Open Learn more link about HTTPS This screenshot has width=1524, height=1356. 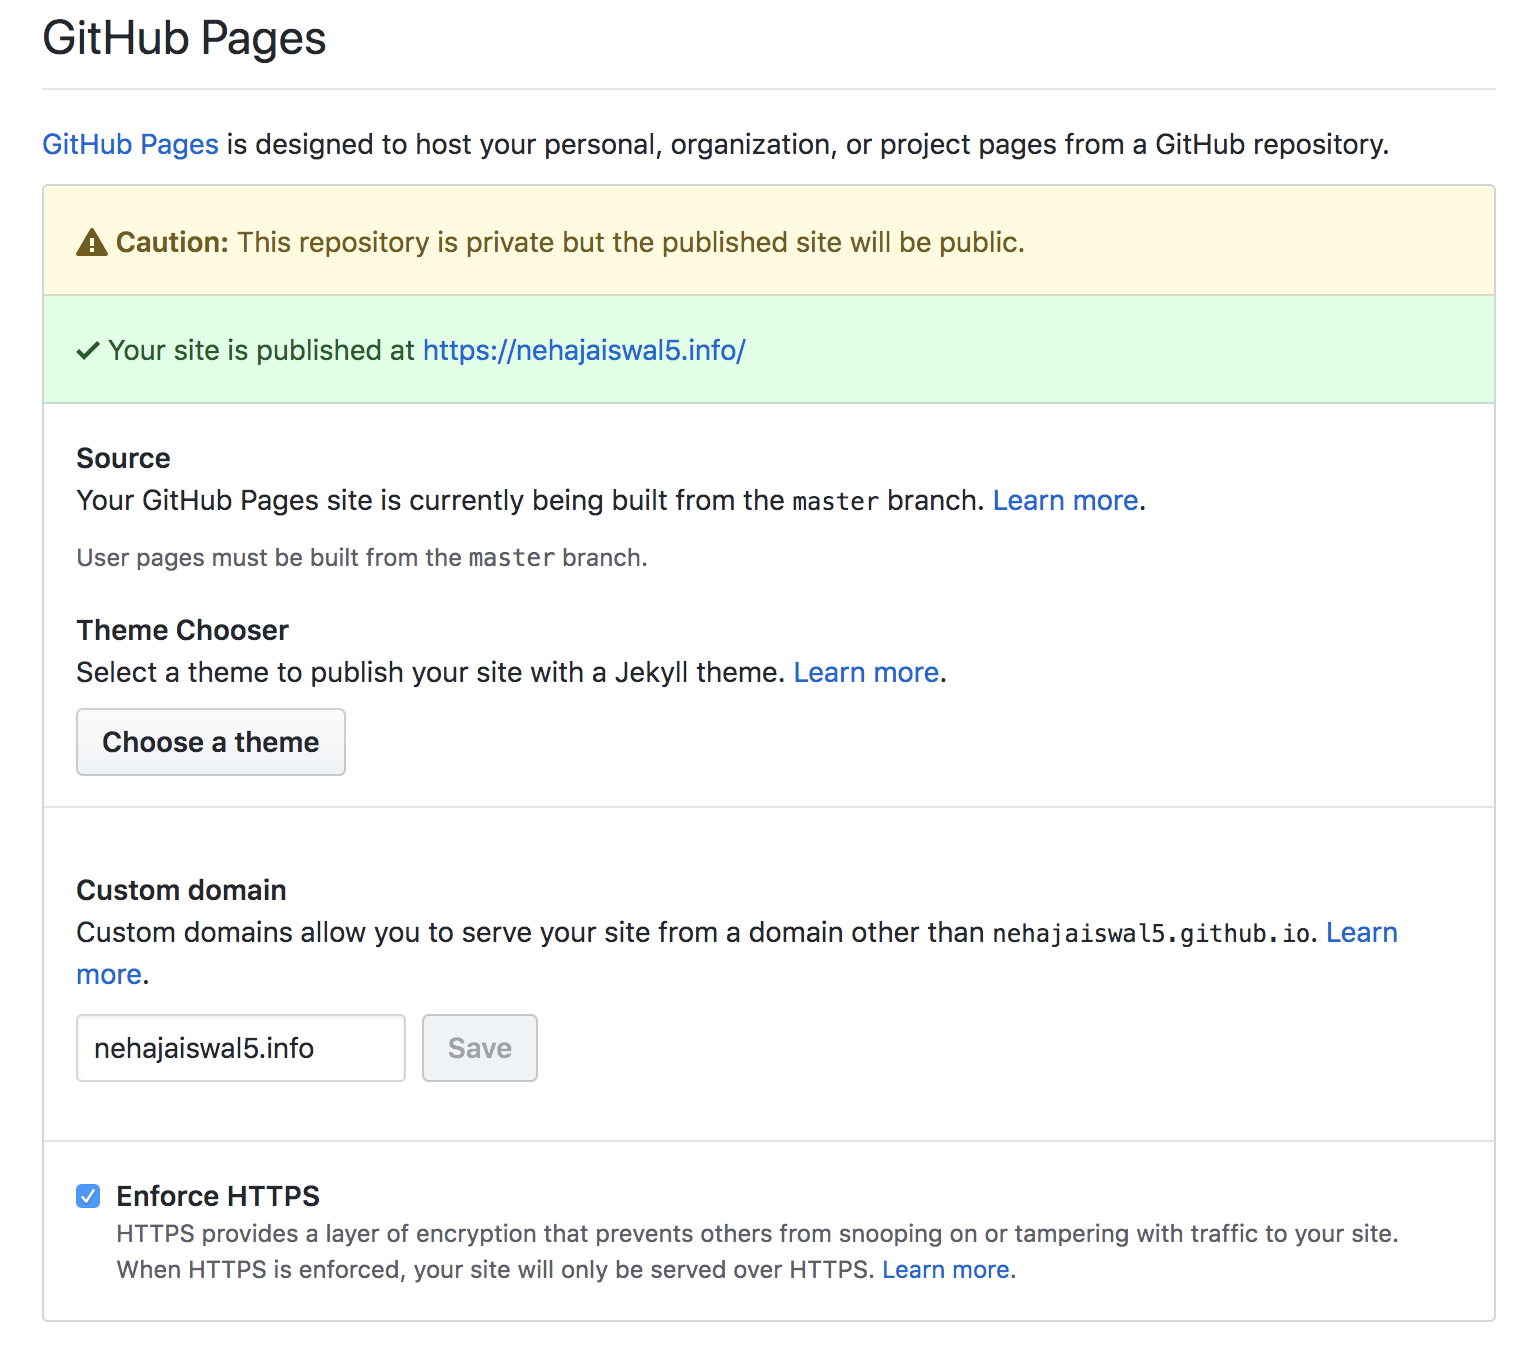[x=946, y=1269]
